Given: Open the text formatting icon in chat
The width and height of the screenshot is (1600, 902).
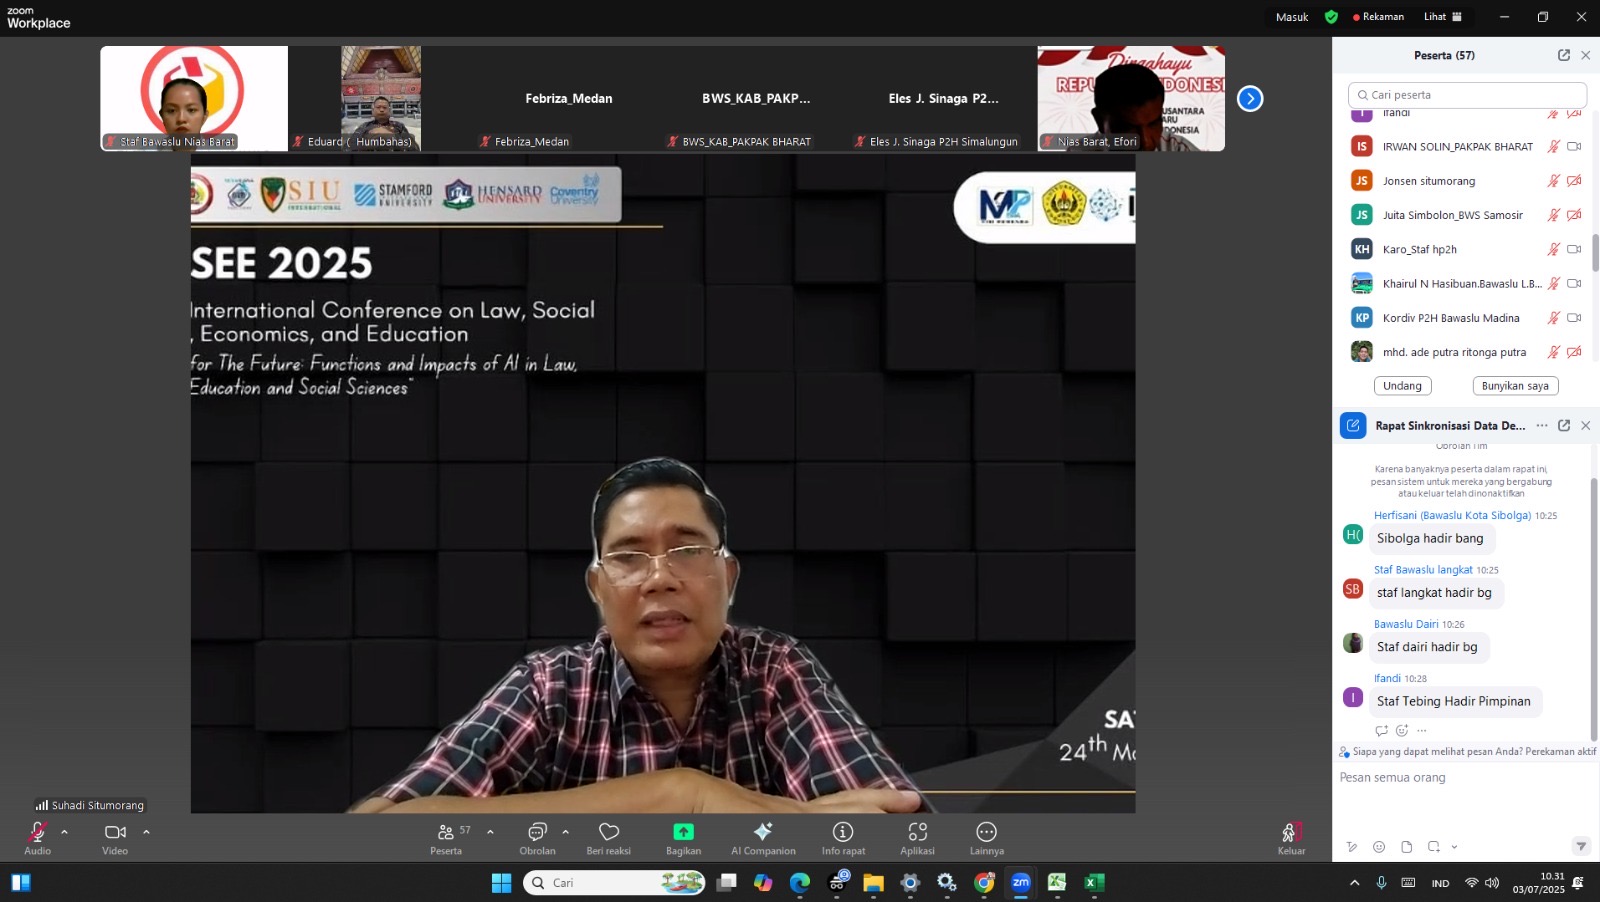Looking at the screenshot, I should (x=1351, y=846).
